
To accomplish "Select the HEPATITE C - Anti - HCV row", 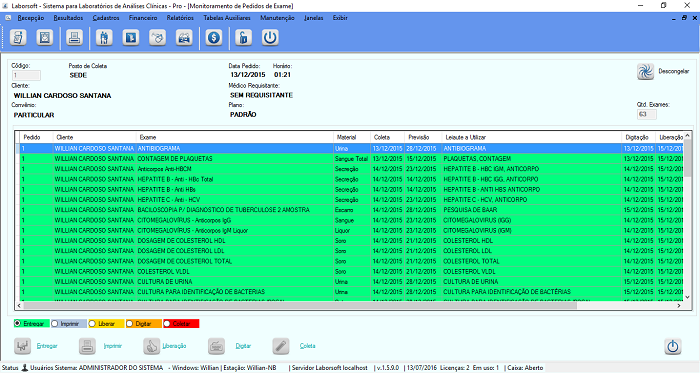I will point(351,200).
